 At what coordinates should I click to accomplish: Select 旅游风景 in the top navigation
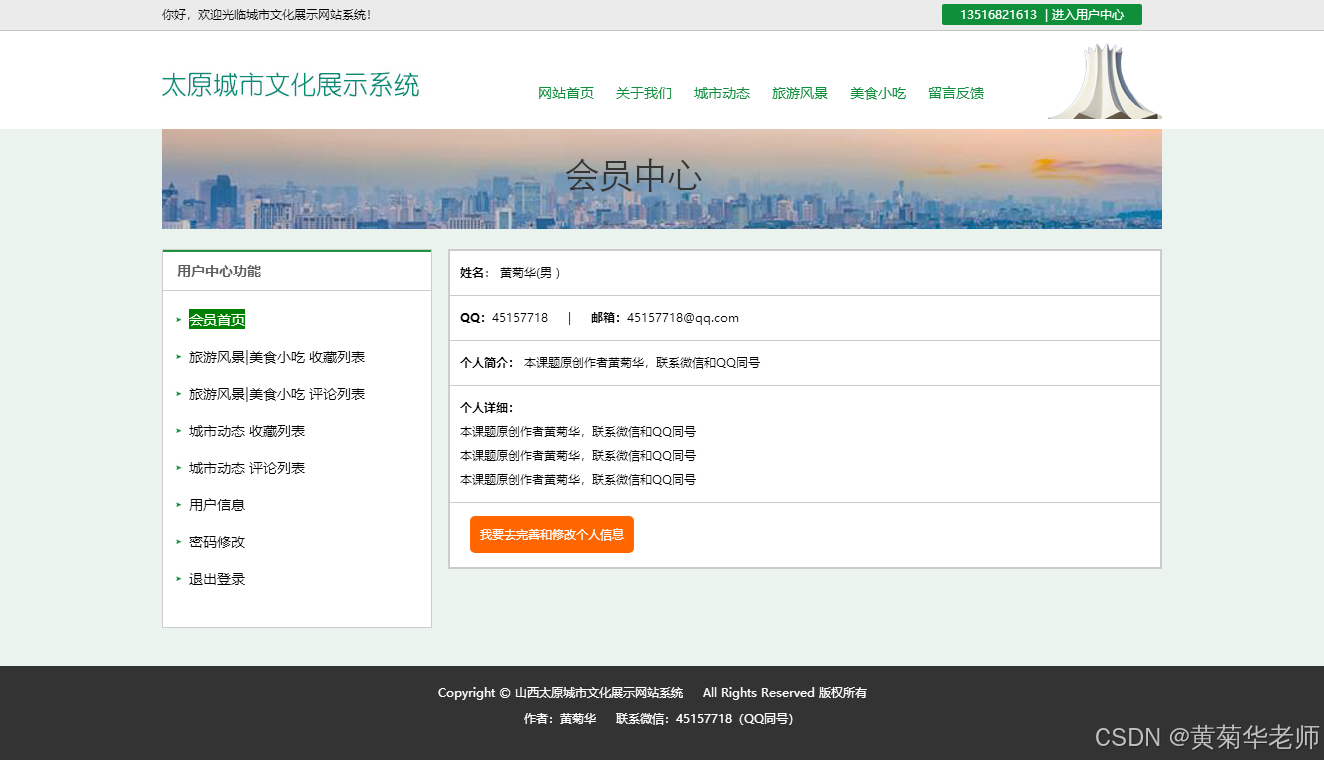(800, 93)
